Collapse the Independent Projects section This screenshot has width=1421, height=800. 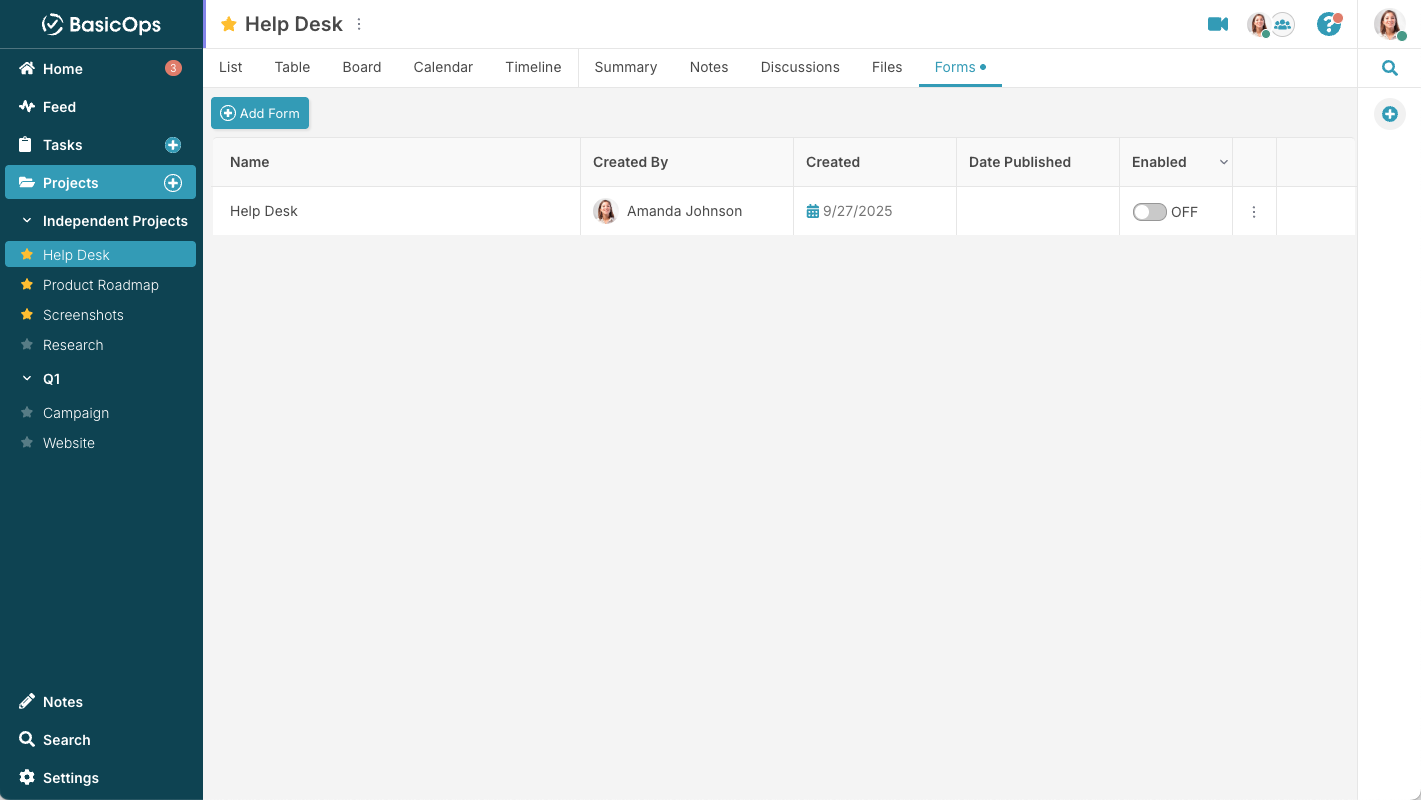click(x=27, y=220)
